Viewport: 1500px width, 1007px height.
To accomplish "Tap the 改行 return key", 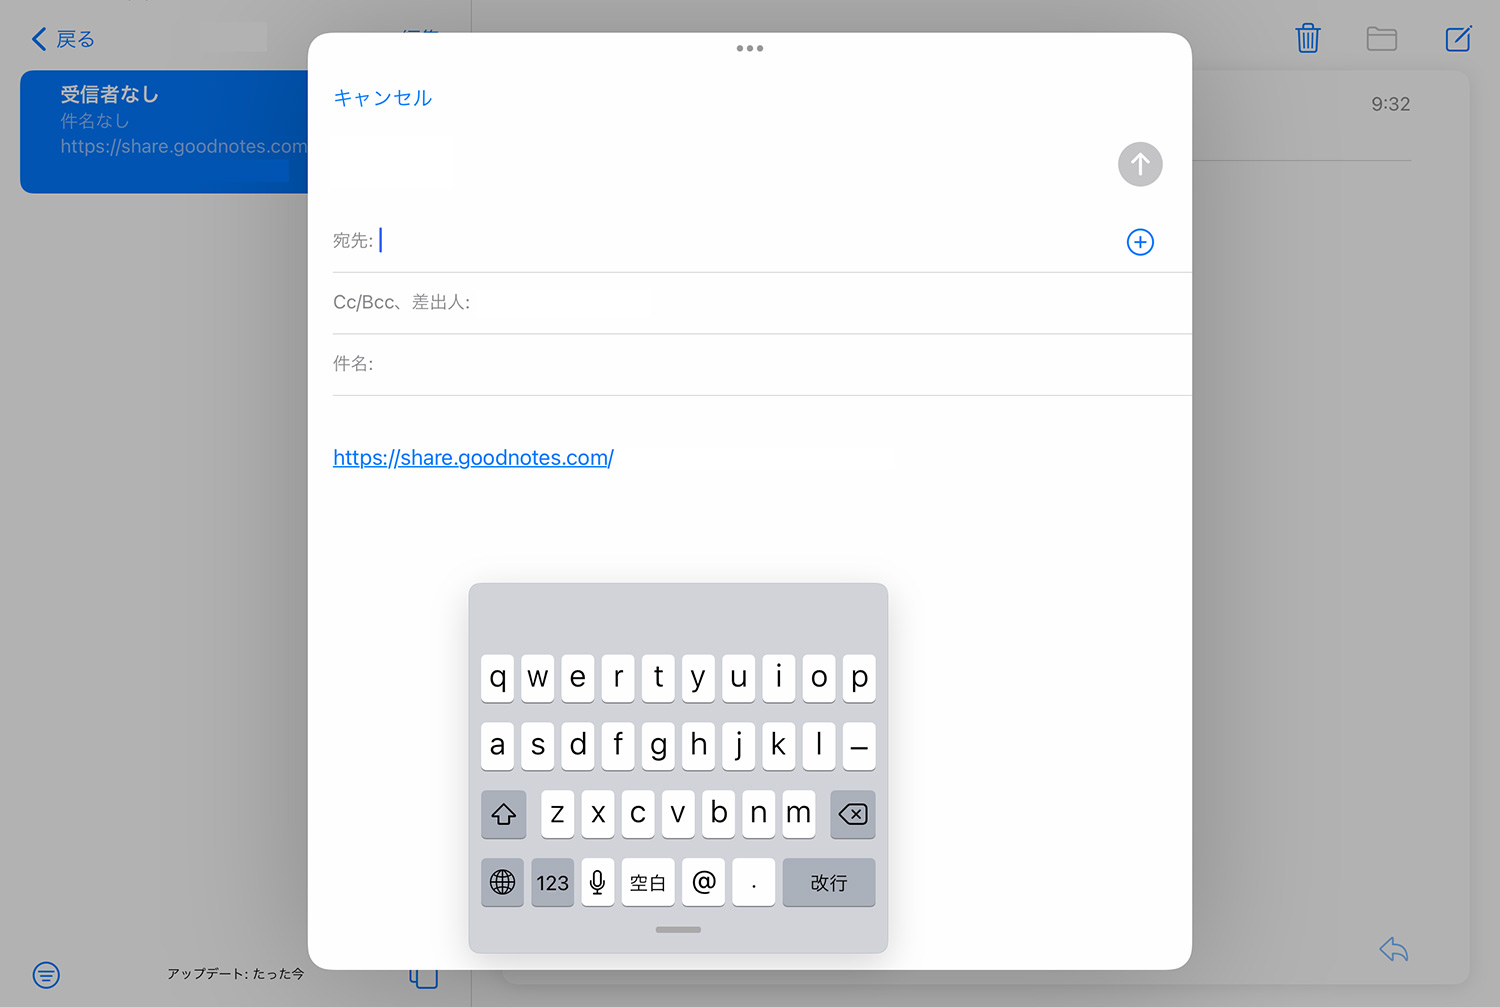I will pos(829,882).
